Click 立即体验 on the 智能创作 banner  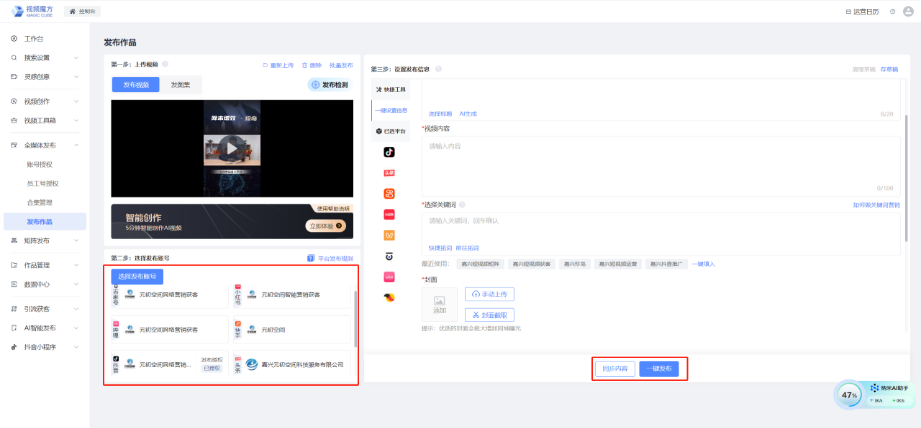point(325,225)
